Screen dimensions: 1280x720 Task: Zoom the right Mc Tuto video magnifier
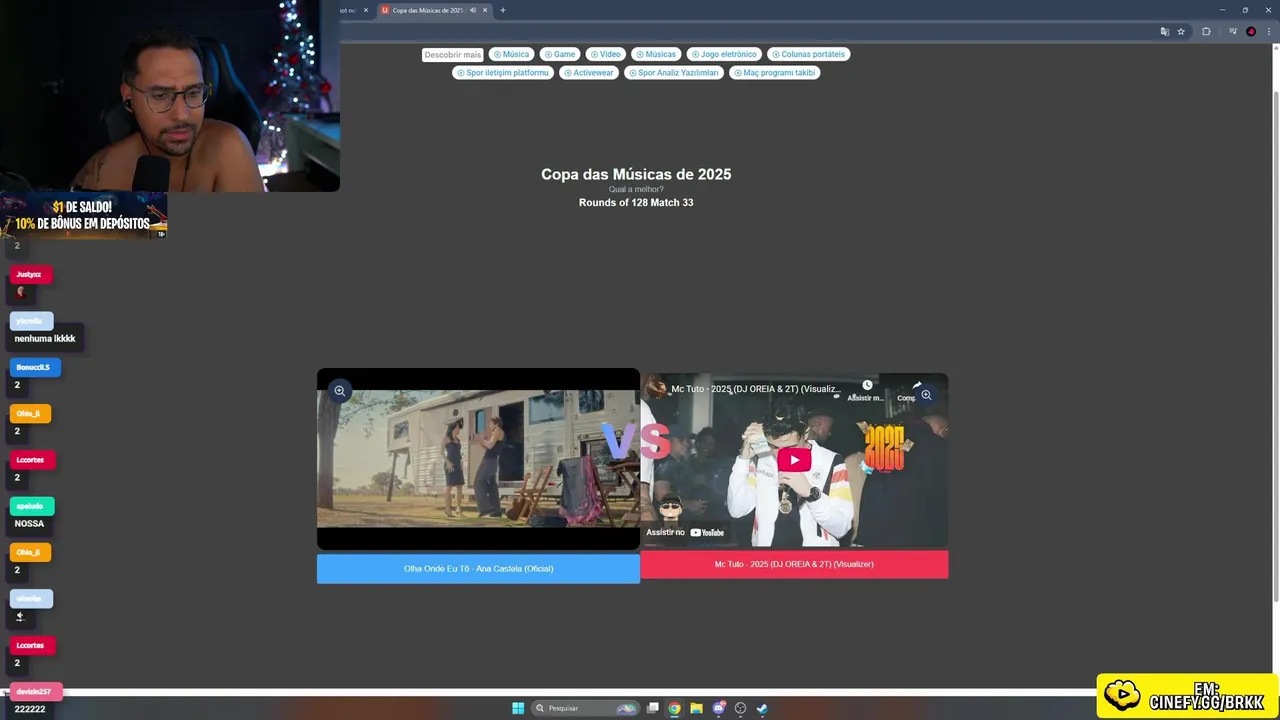click(926, 395)
